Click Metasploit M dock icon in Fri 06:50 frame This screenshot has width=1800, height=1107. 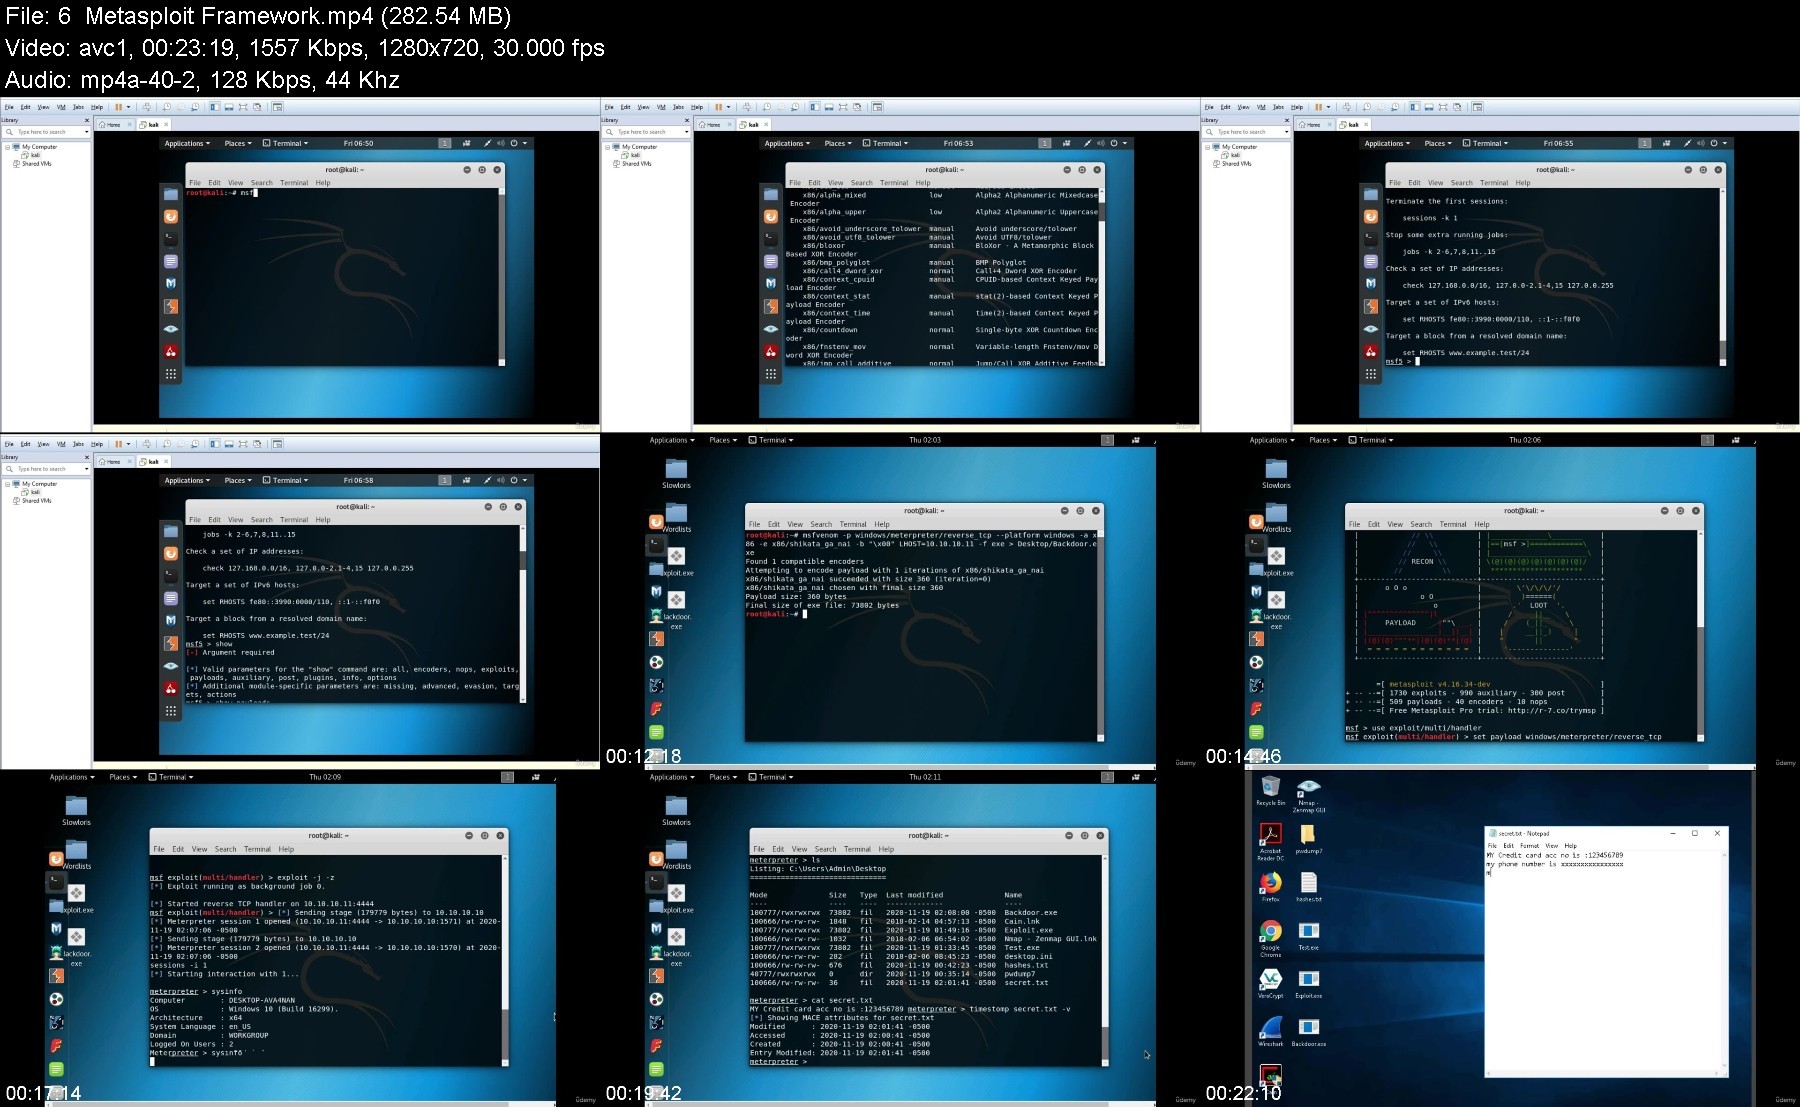(x=171, y=283)
